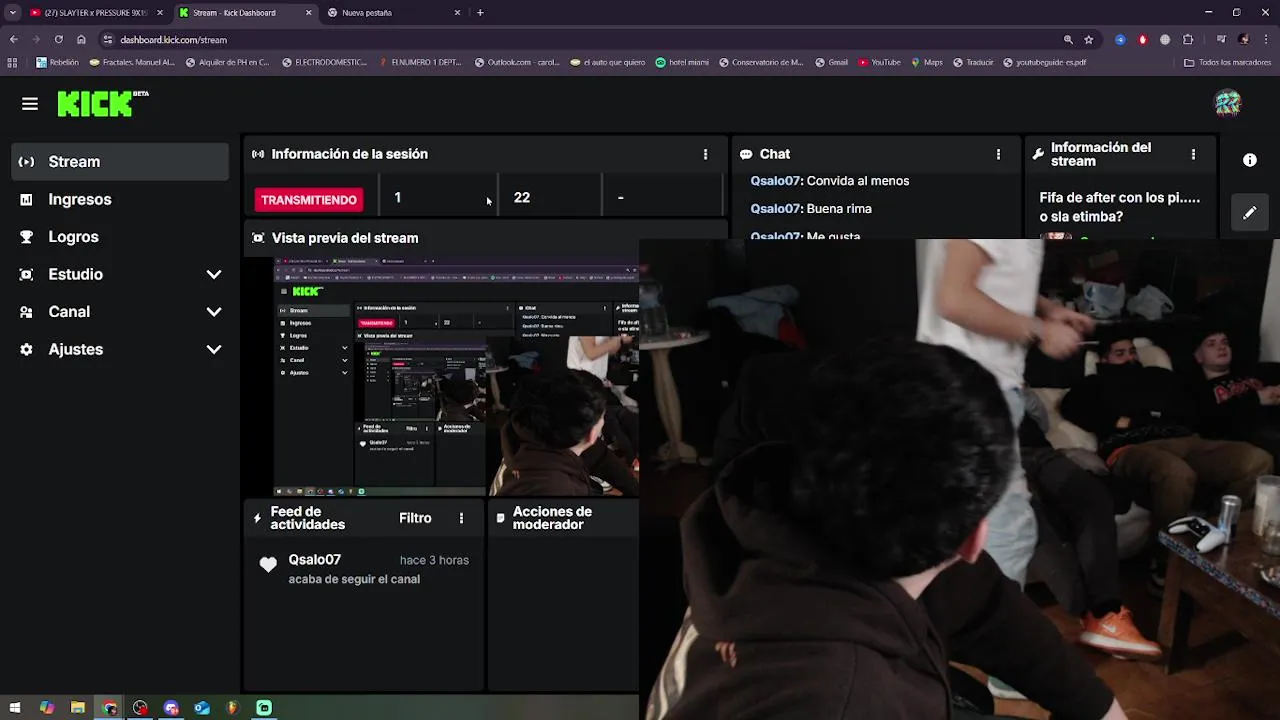The image size is (1280, 720).
Task: Open Chrome from the taskbar
Action: (x=109, y=708)
